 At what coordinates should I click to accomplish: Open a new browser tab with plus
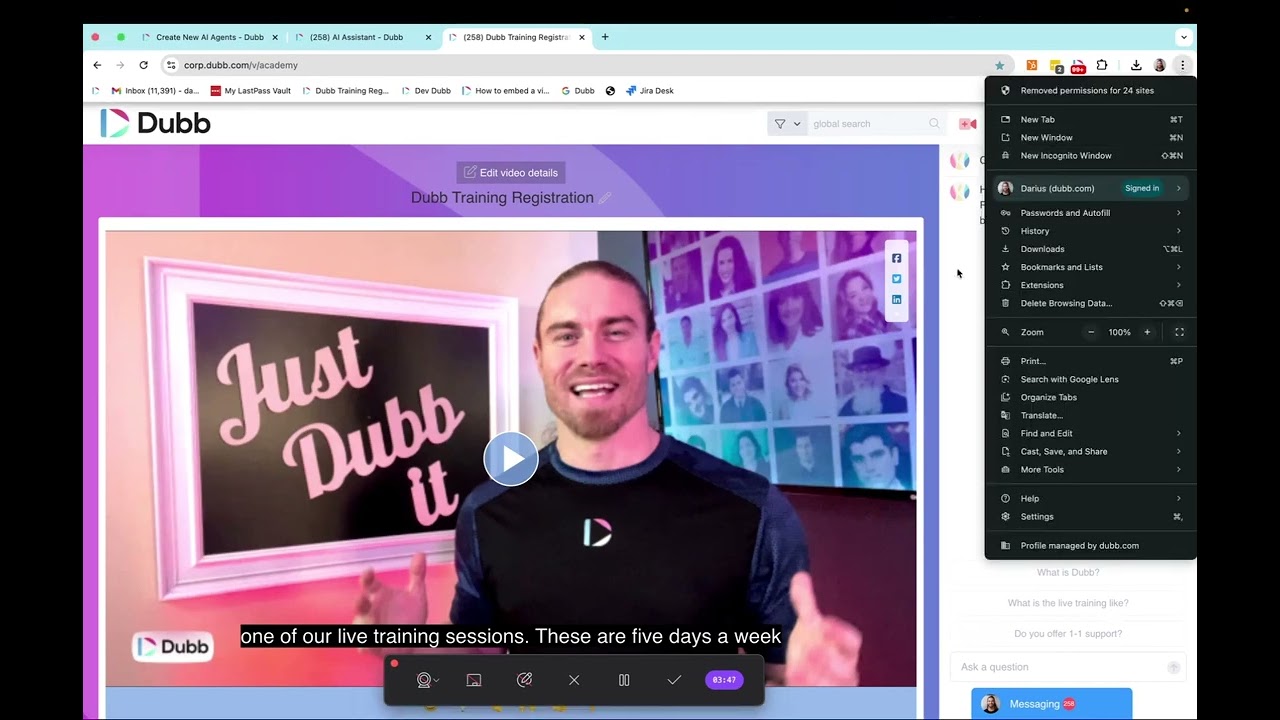pyautogui.click(x=605, y=37)
